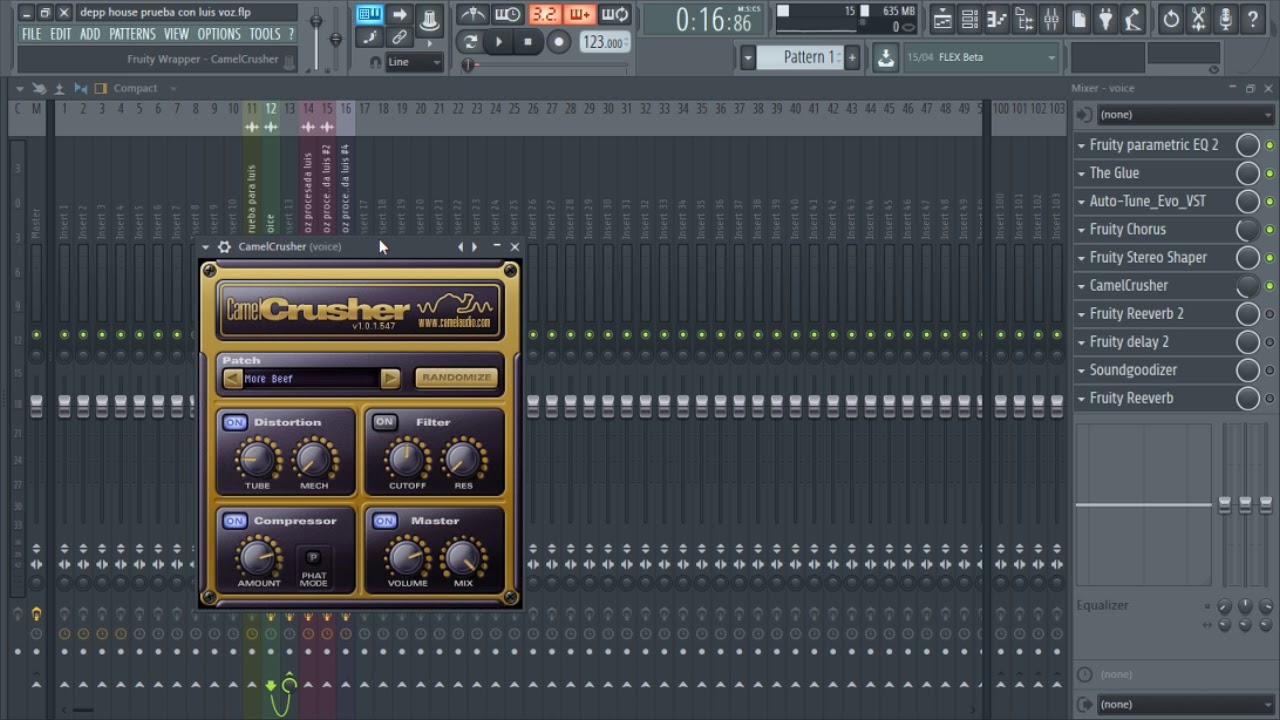Open the Auto-Tune_Evo_VST slot arrow menu
Image resolution: width=1280 pixels, height=720 pixels.
pyautogui.click(x=1081, y=201)
